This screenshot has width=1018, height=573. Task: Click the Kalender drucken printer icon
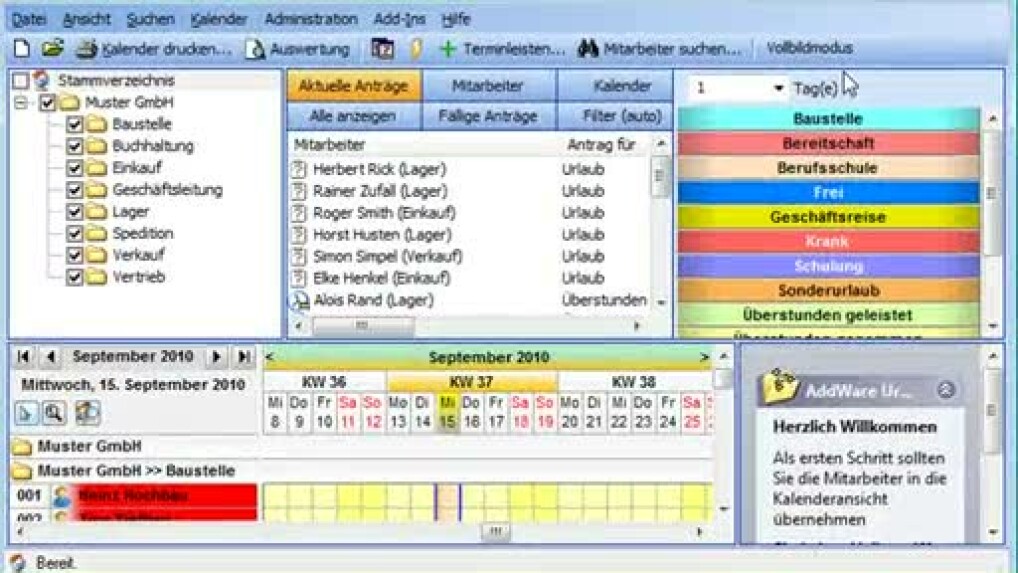(x=86, y=48)
